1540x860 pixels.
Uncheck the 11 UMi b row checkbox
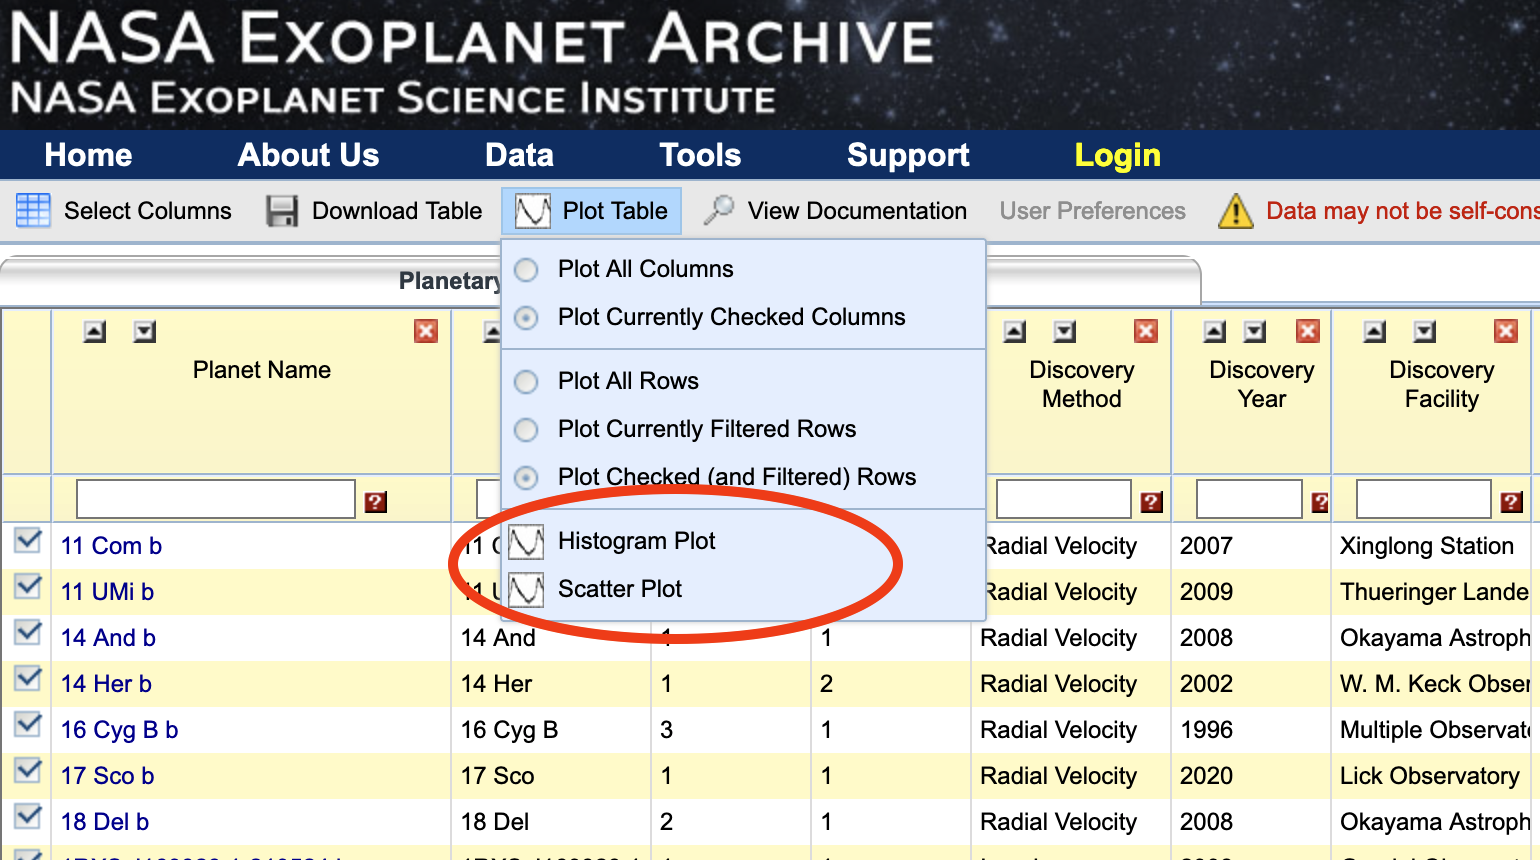28,587
